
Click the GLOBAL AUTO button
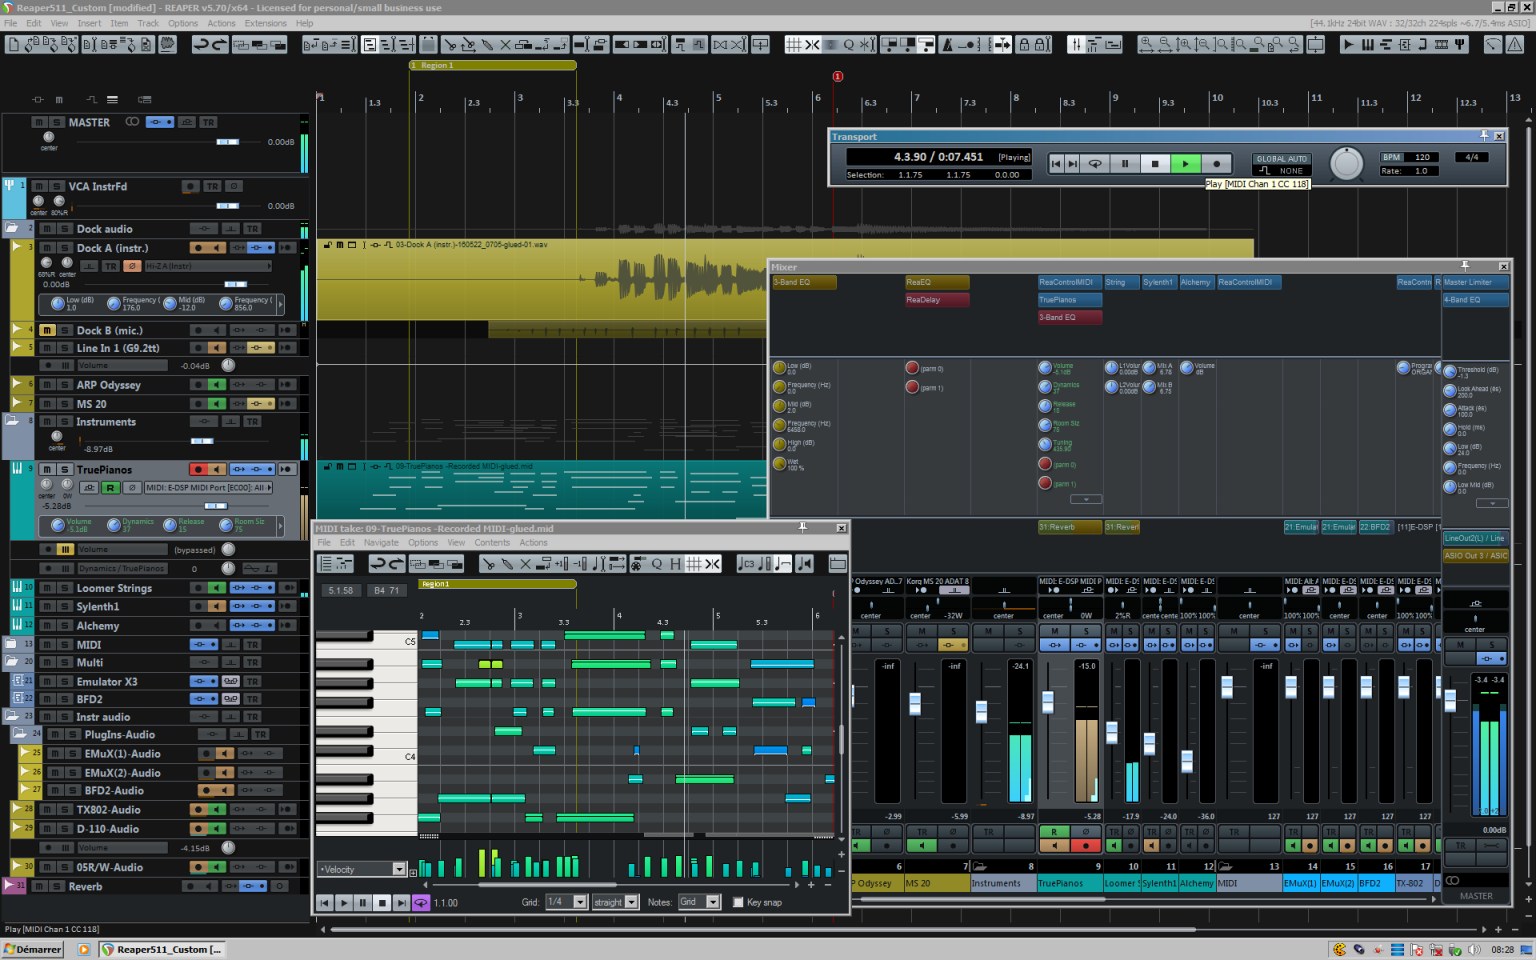[1281, 158]
